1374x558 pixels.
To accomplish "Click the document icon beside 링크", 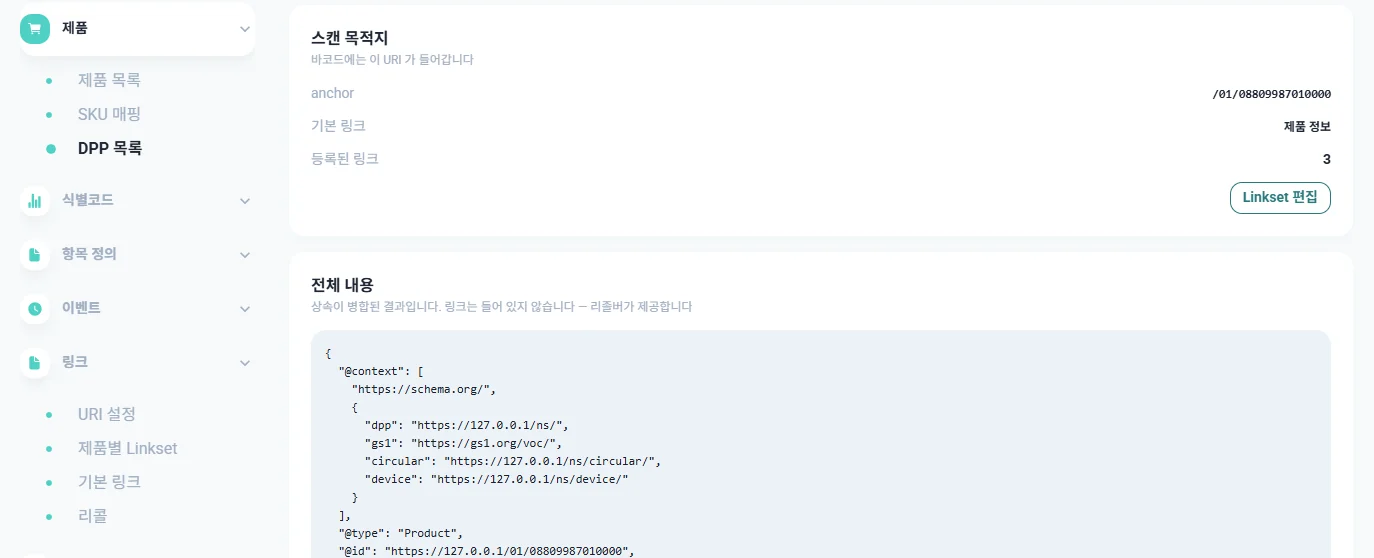I will pos(35,363).
